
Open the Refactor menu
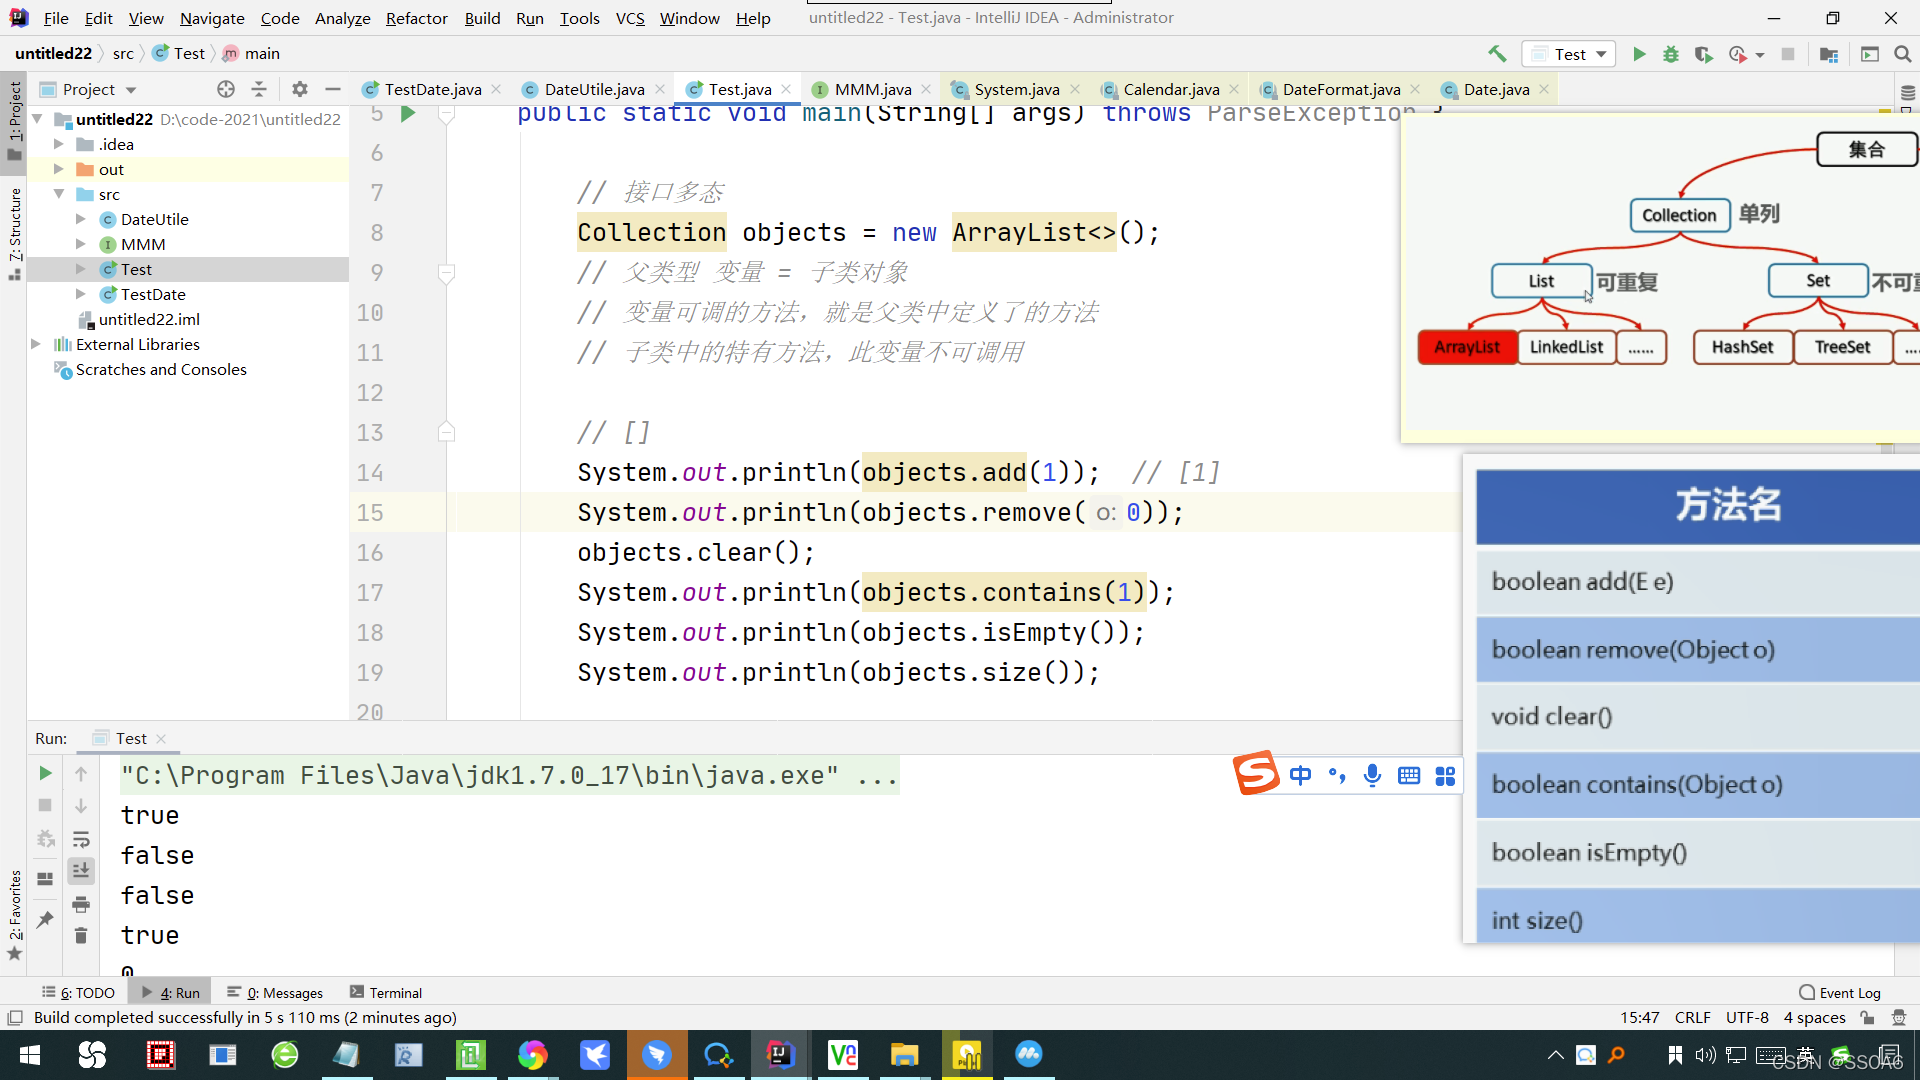[416, 18]
